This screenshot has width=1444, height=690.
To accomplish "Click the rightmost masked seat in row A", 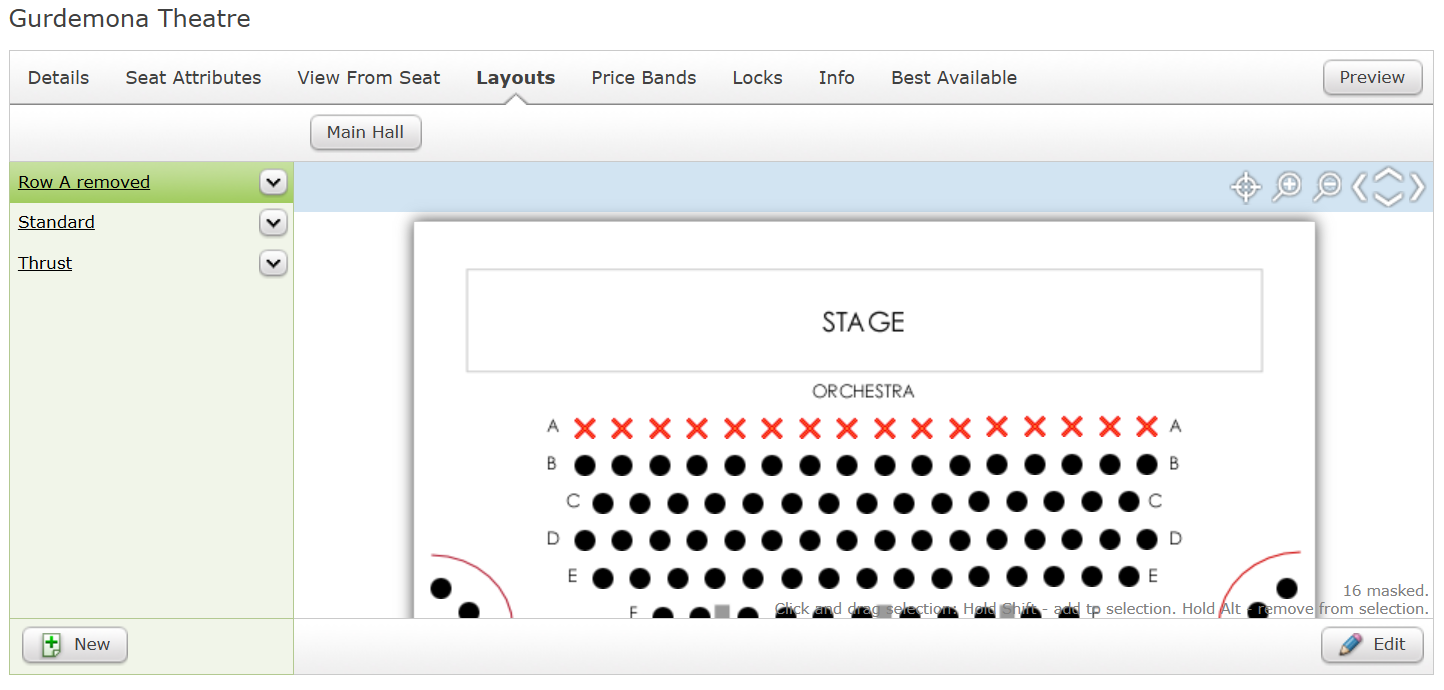I will 1147,426.
